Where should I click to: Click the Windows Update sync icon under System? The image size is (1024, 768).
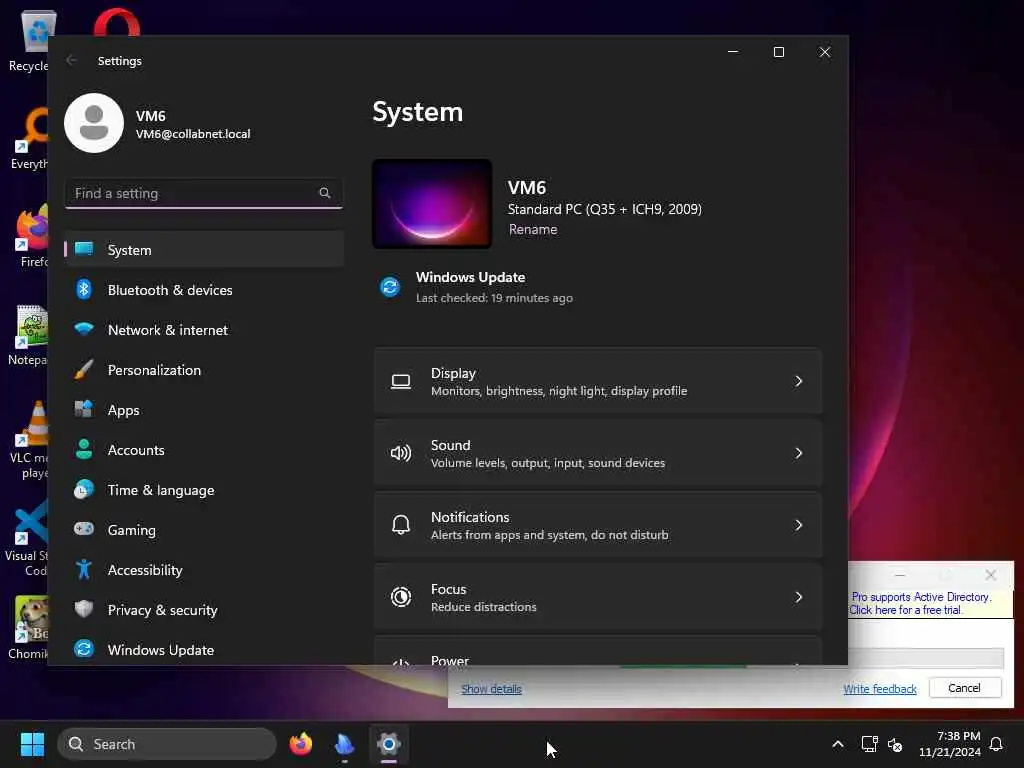click(x=390, y=287)
